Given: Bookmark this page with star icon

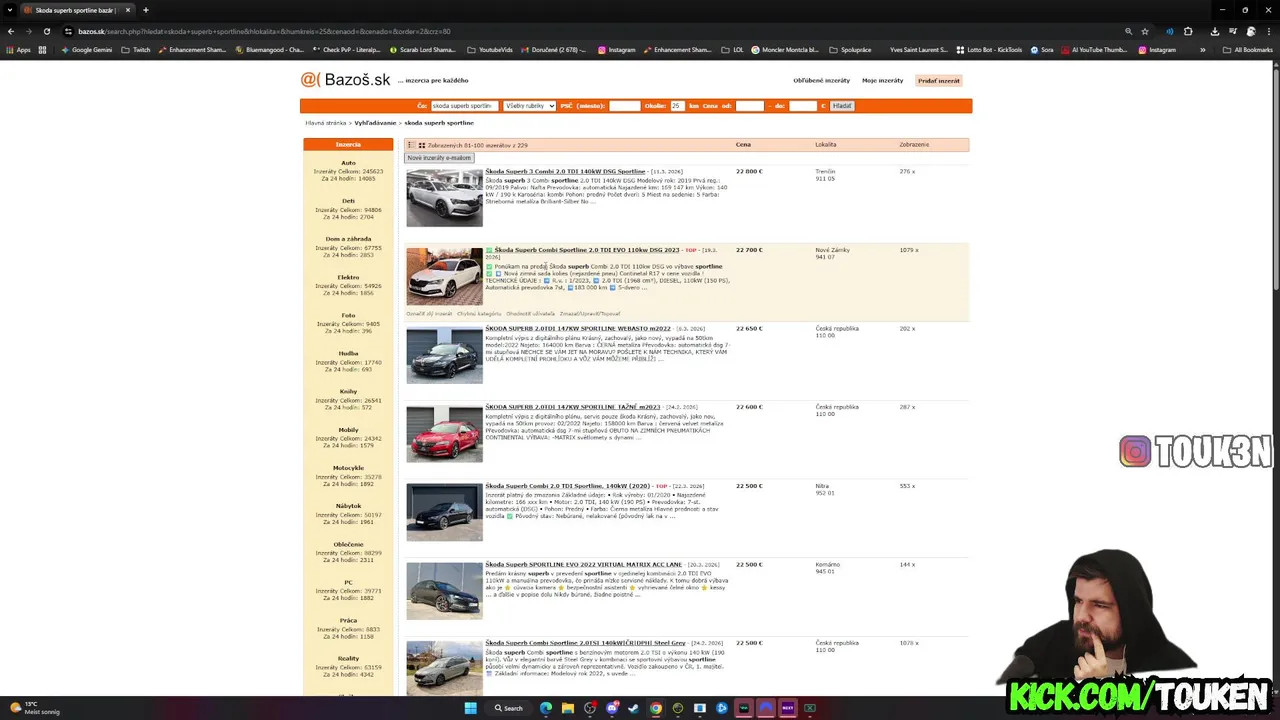Looking at the screenshot, I should [x=1145, y=31].
